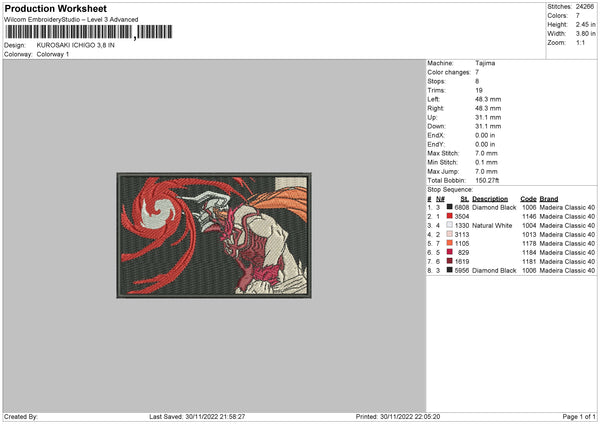Click the 'Stop Sequence:' label
The height and width of the screenshot is (424, 600).
pyautogui.click(x=450, y=189)
